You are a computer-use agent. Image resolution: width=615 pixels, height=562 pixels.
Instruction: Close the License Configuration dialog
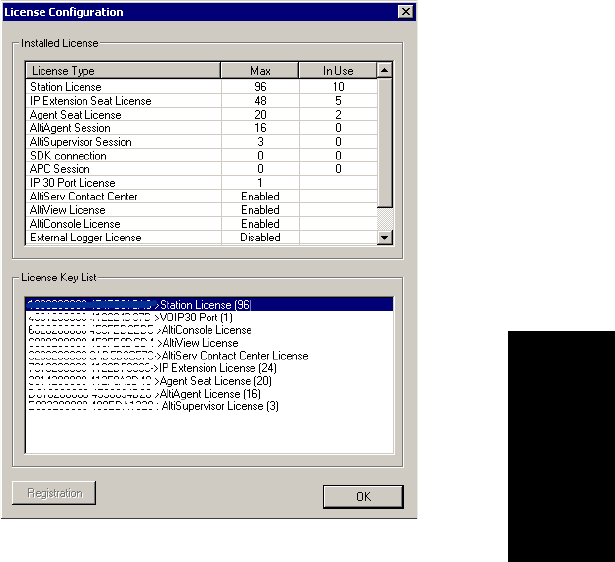click(x=406, y=12)
